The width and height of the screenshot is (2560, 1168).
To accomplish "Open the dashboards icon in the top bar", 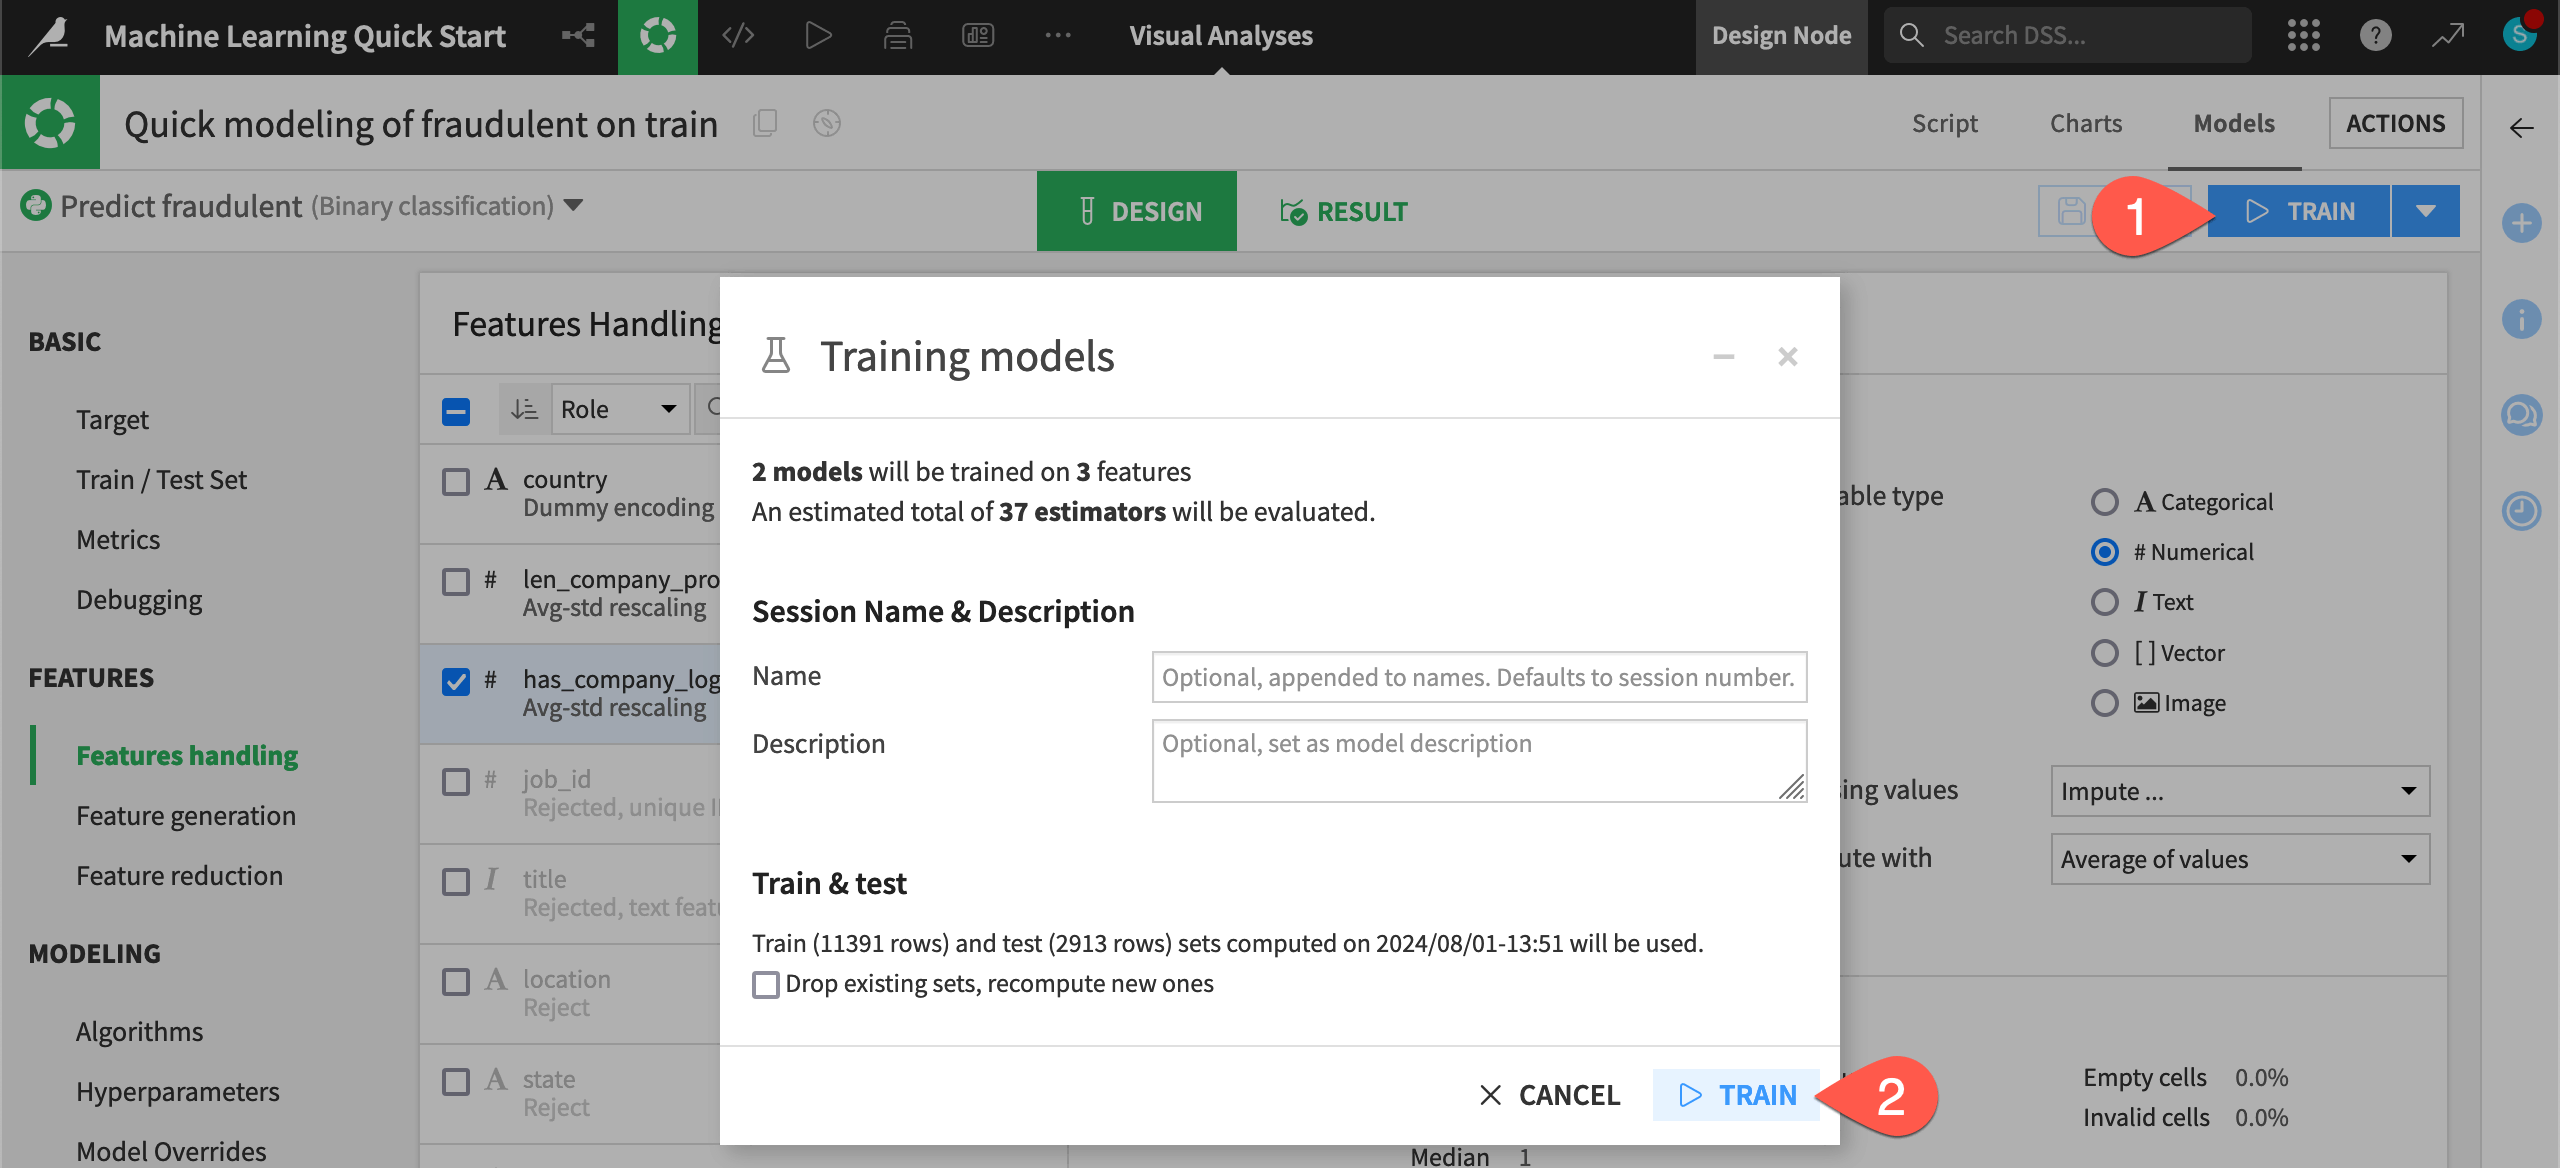I will [978, 35].
